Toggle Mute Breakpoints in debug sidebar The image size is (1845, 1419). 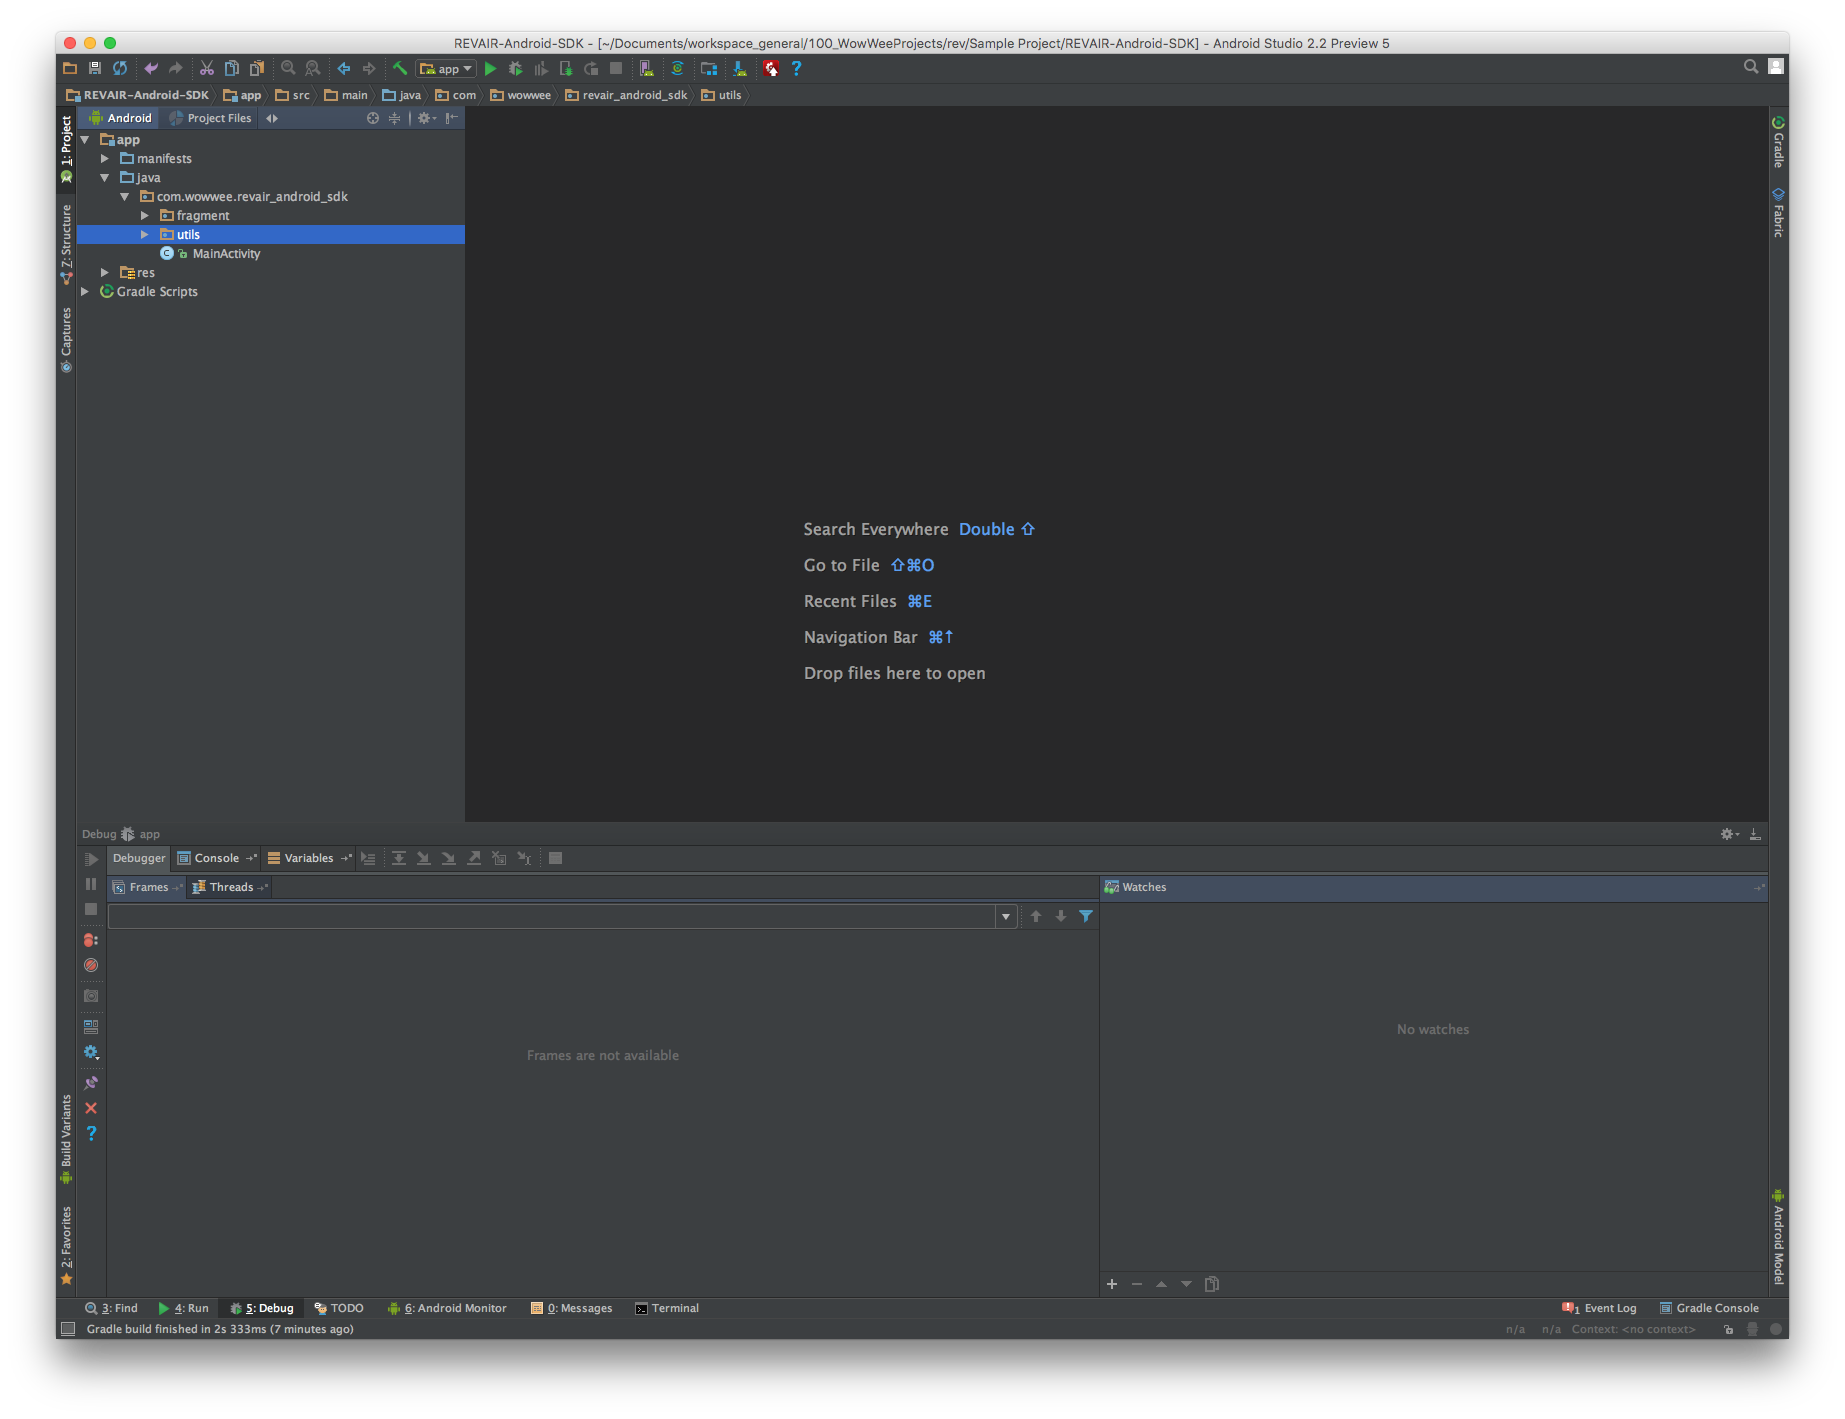[x=91, y=965]
